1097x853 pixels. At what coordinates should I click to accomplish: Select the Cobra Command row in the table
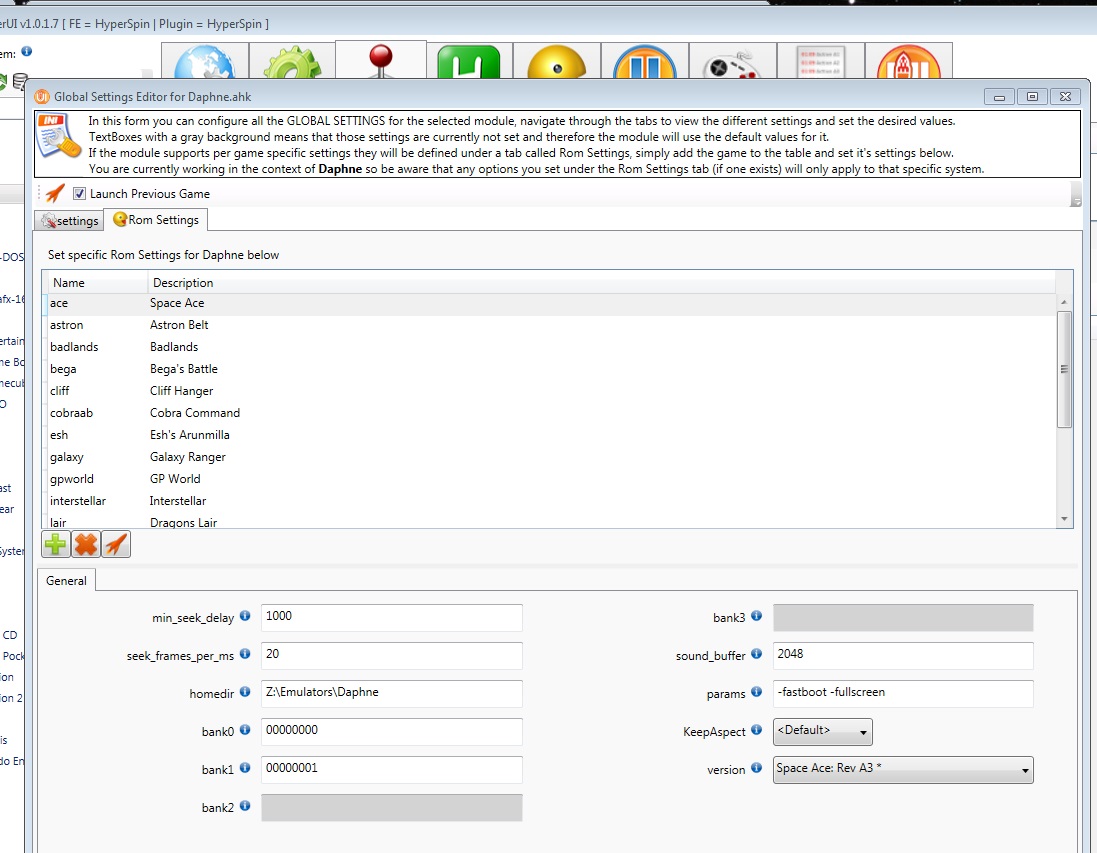tap(195, 413)
